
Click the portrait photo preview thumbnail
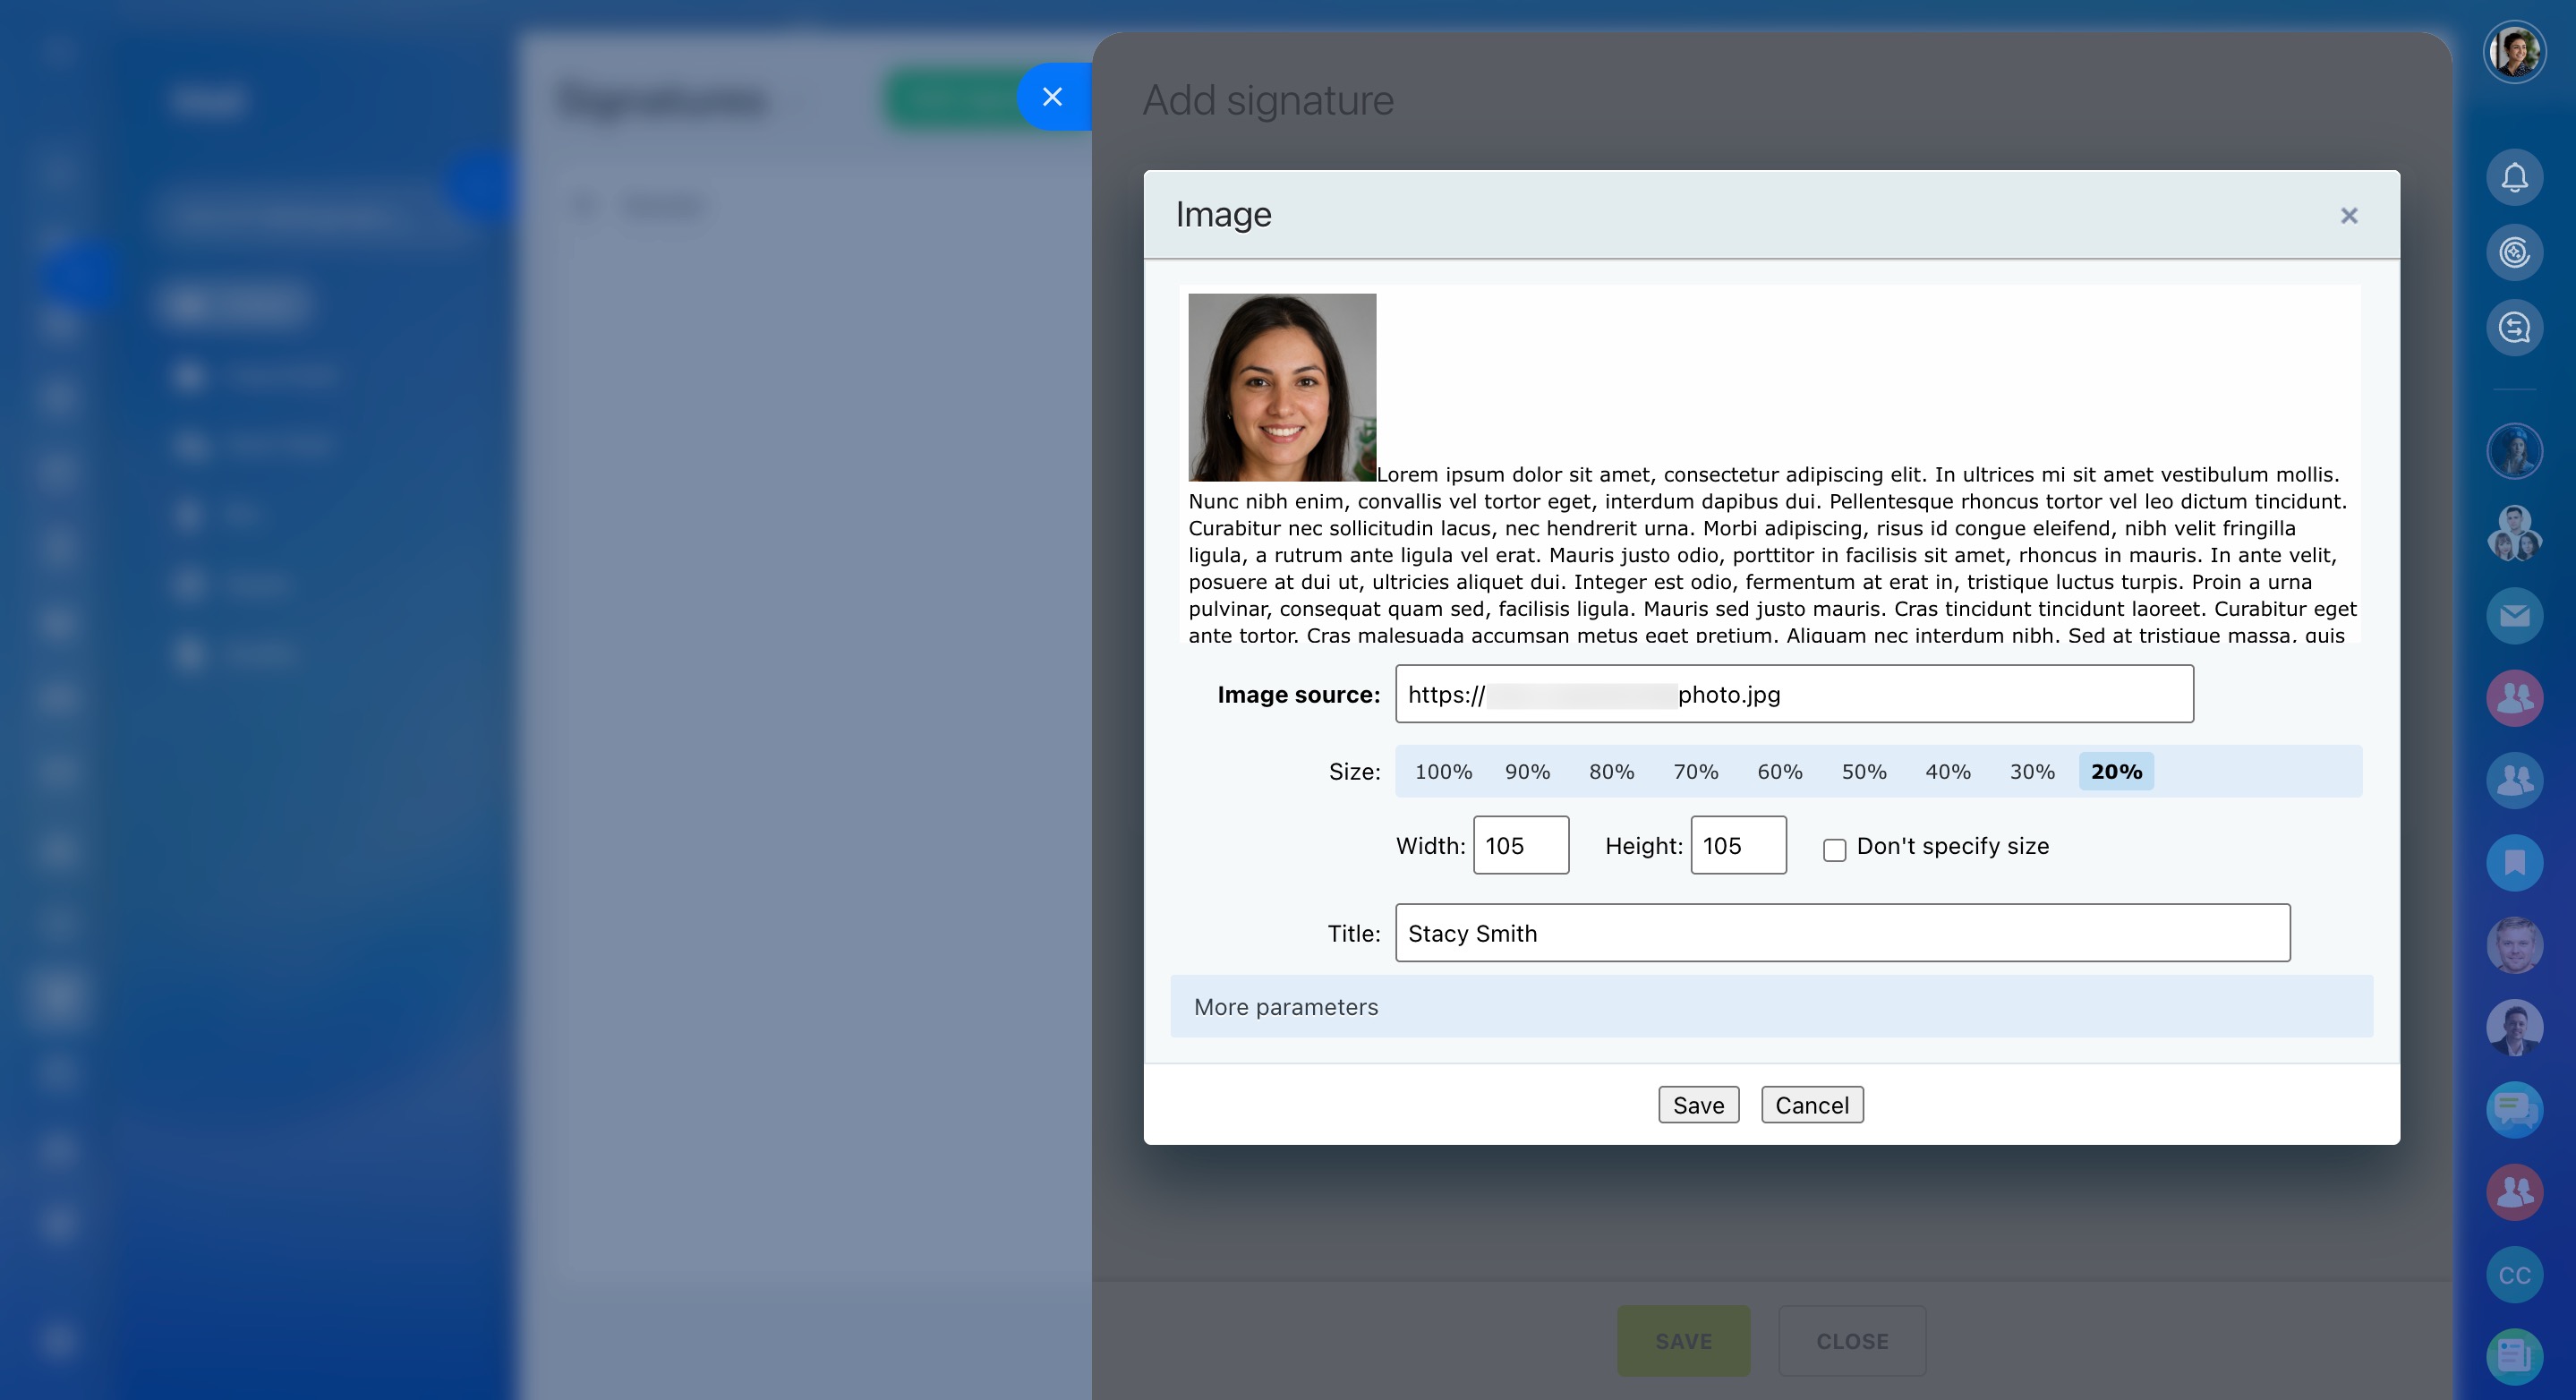coord(1282,387)
